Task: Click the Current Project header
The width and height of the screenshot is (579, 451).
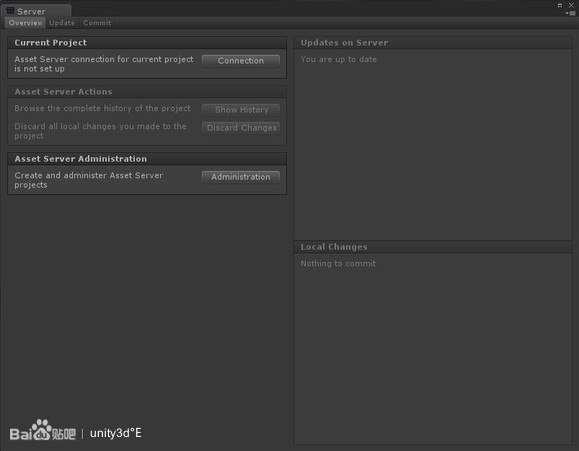Action: (x=147, y=43)
